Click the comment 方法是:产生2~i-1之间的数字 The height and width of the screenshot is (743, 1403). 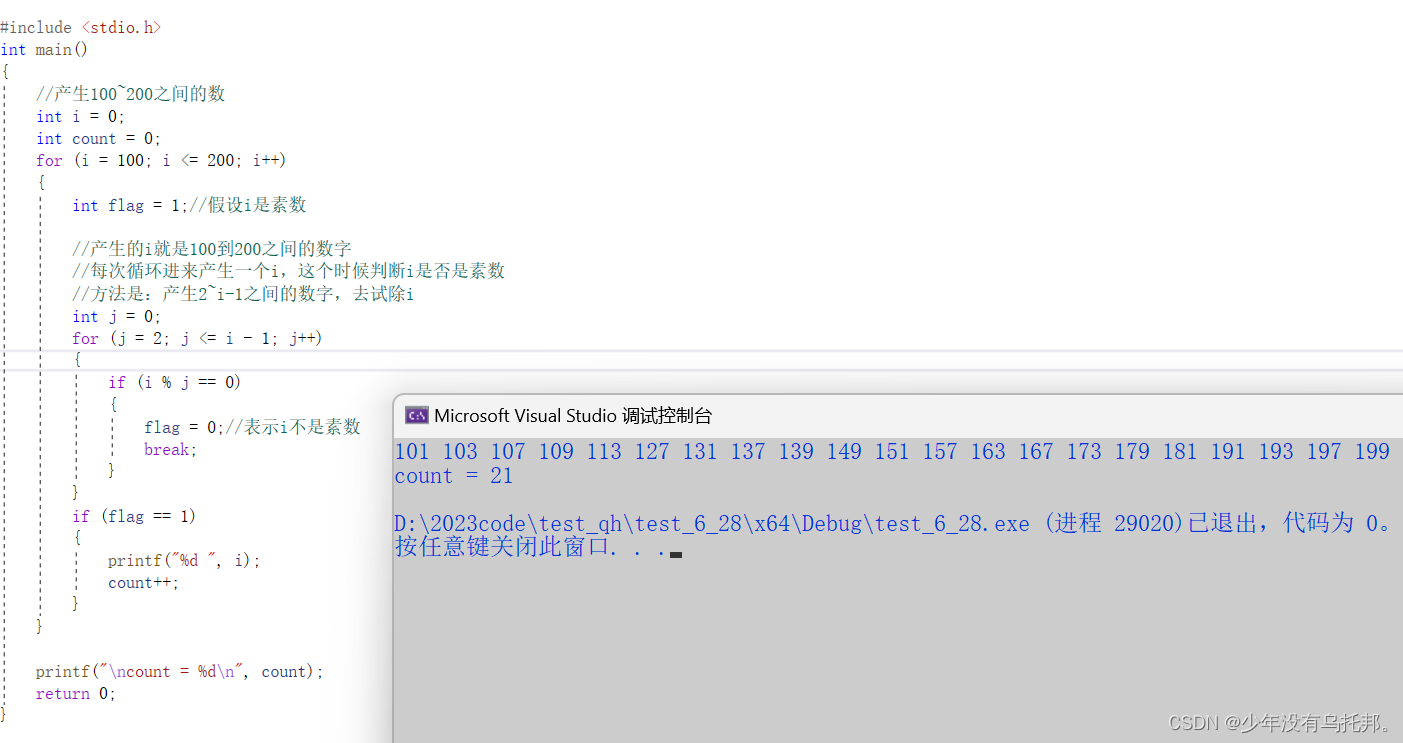[x=243, y=294]
